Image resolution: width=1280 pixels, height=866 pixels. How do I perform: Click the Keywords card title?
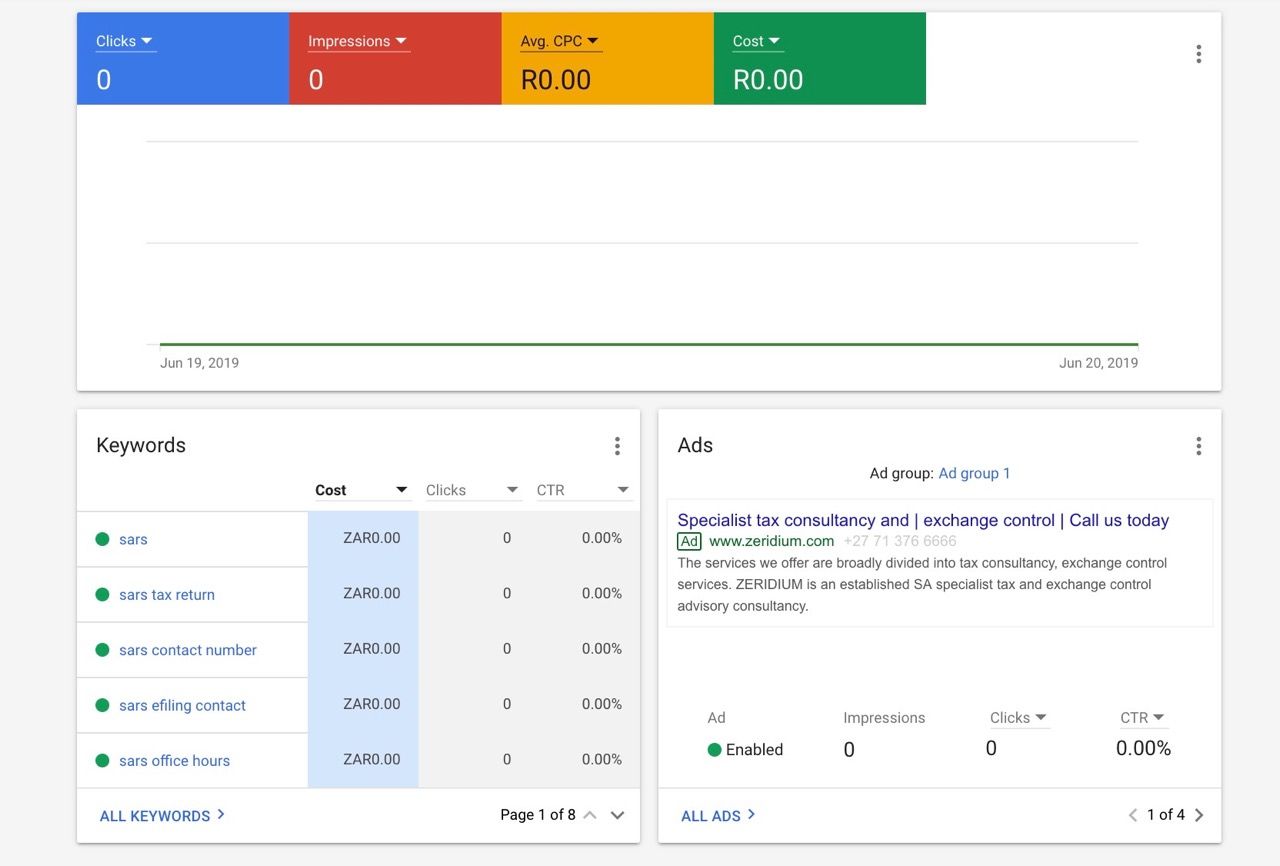coord(141,445)
